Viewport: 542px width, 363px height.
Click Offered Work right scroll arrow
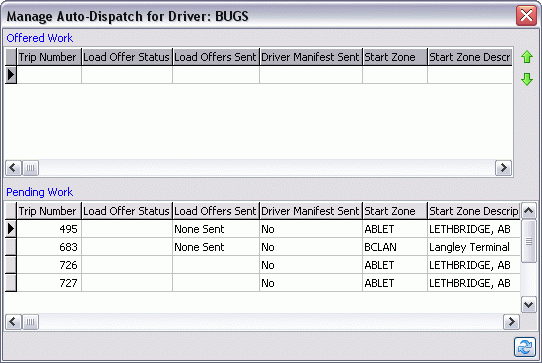[x=503, y=168]
